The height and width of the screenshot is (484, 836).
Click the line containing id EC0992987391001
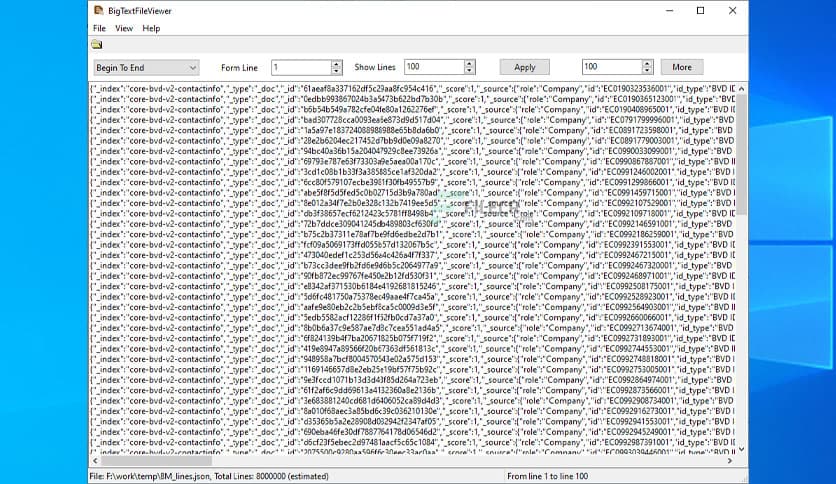(413, 442)
